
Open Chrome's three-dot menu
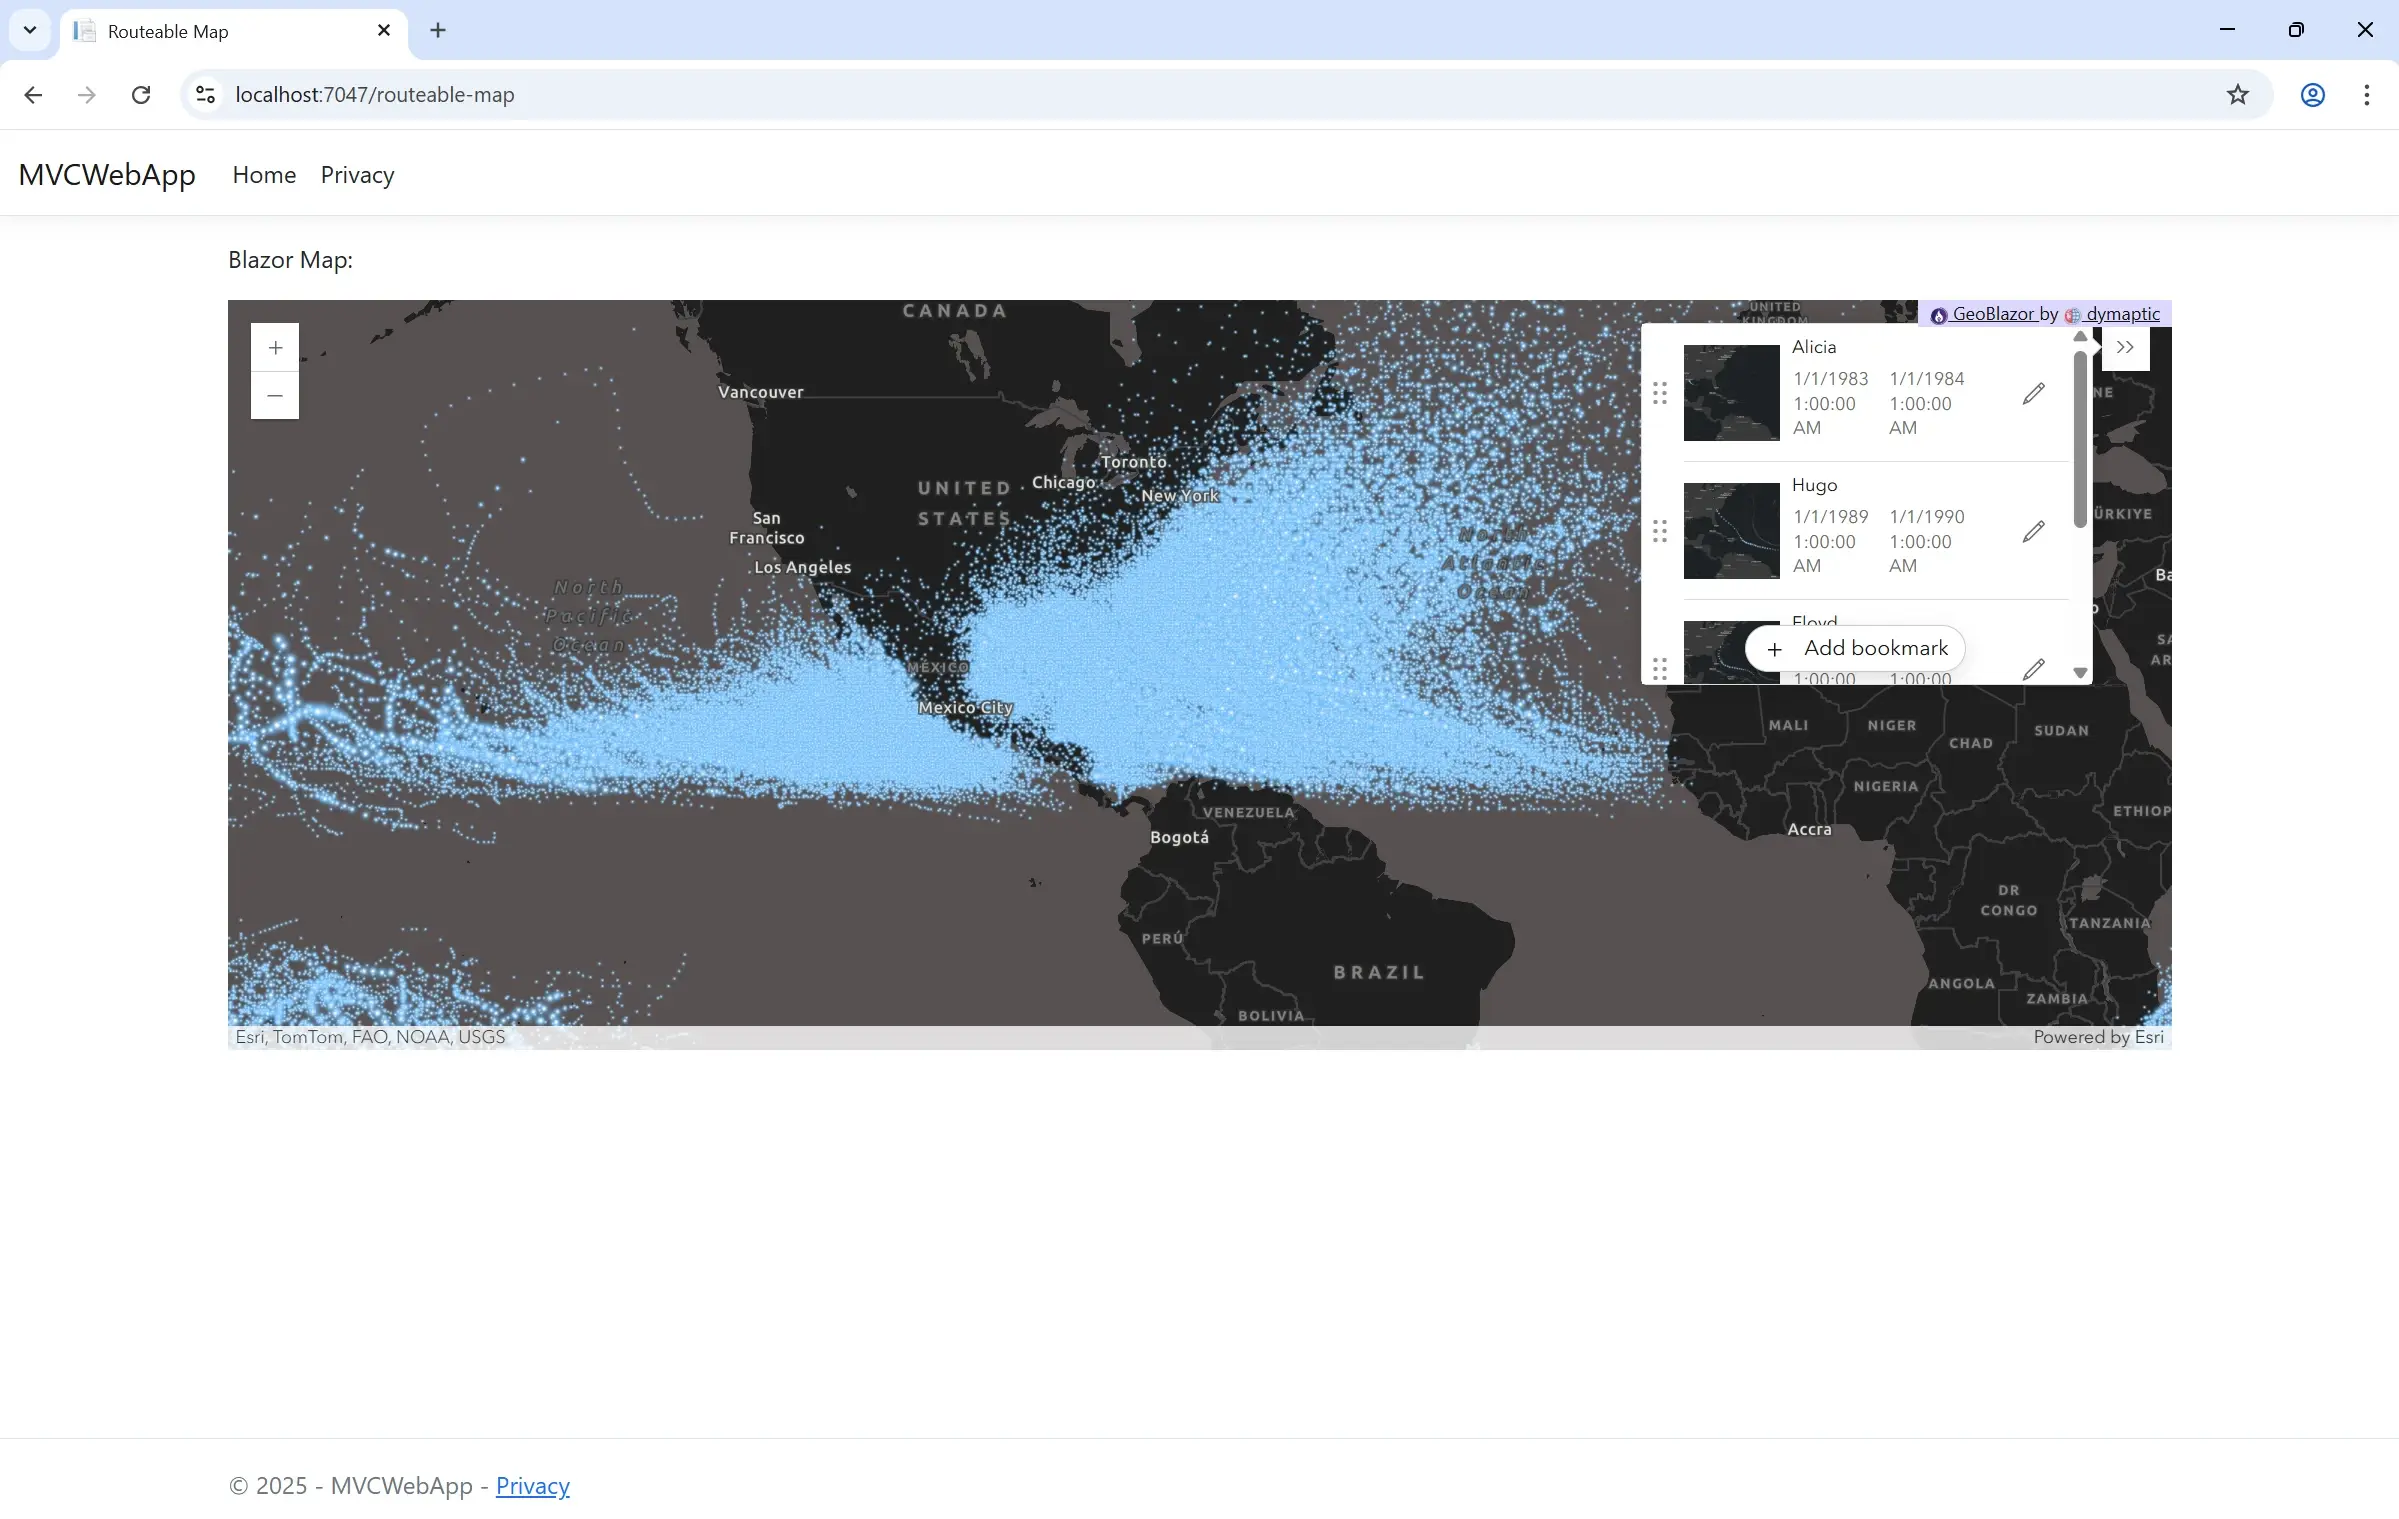(x=2366, y=94)
